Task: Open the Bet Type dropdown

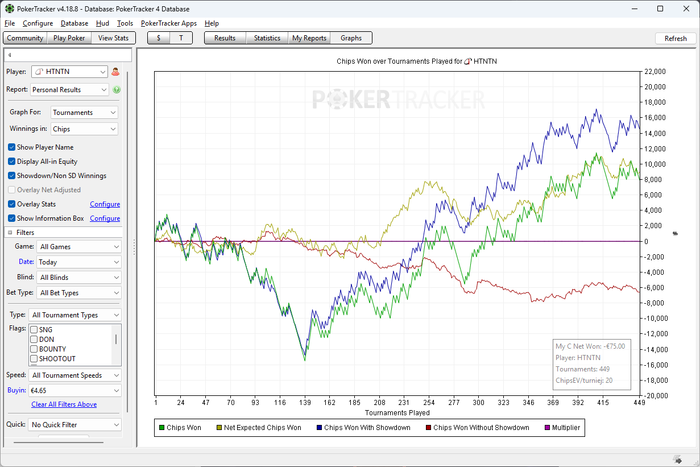Action: 79,293
